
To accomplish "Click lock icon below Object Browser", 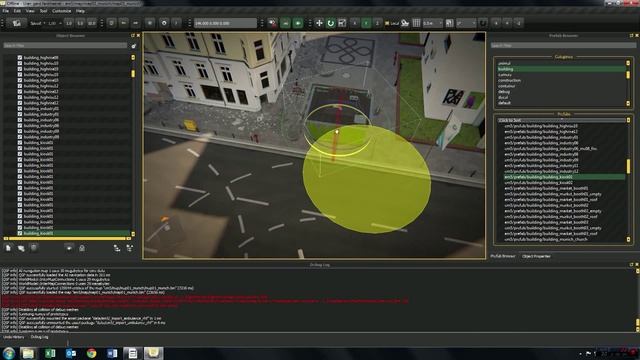I will (82, 248).
